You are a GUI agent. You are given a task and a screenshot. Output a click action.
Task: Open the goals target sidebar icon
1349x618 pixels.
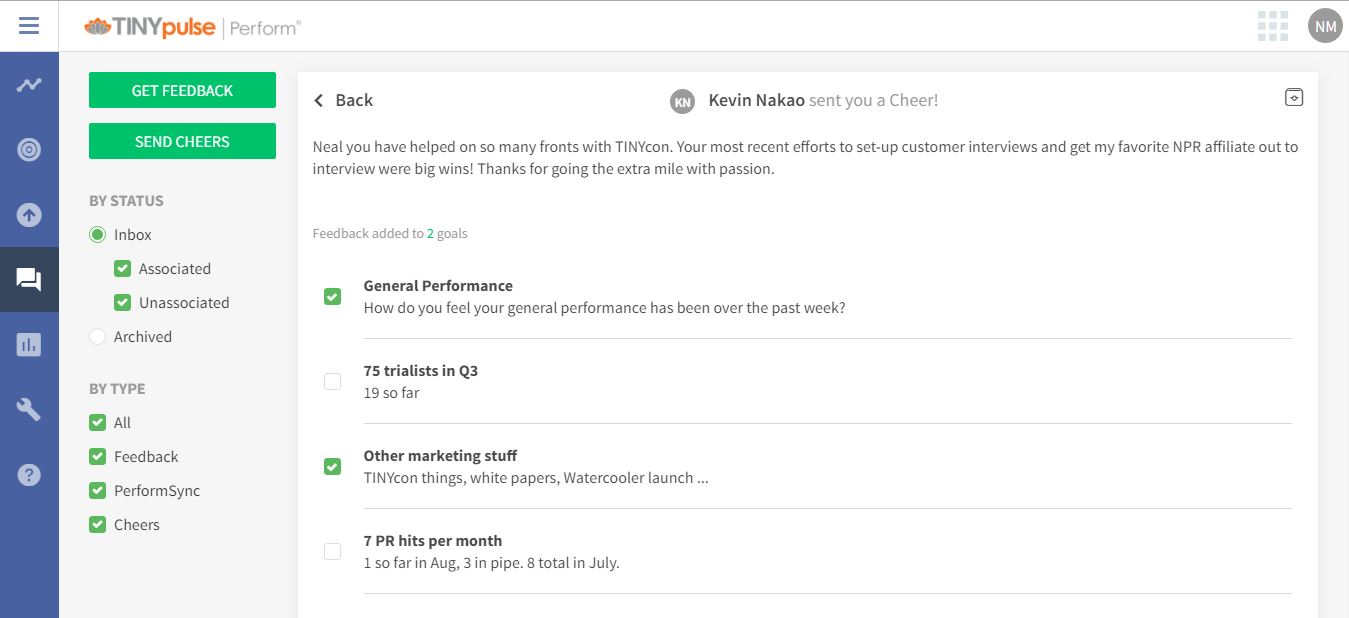(x=29, y=150)
